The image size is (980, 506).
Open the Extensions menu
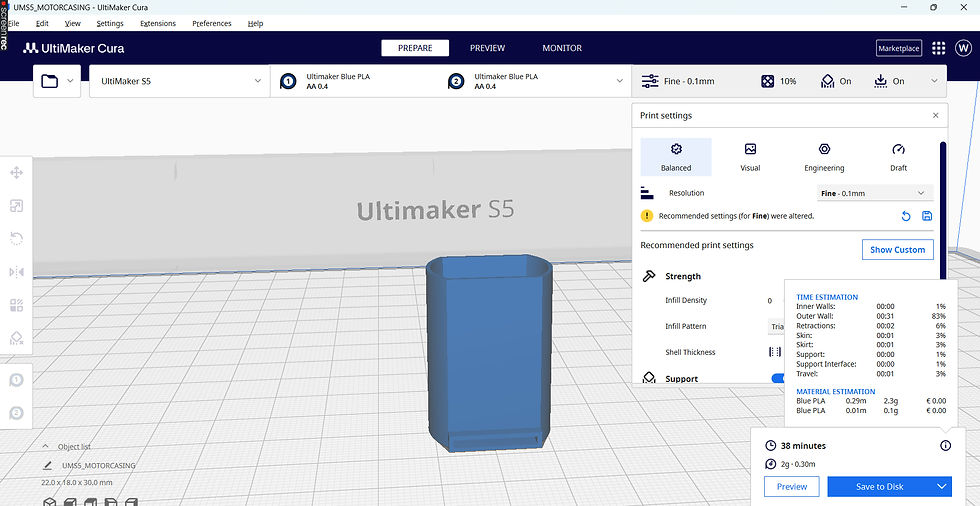click(158, 24)
